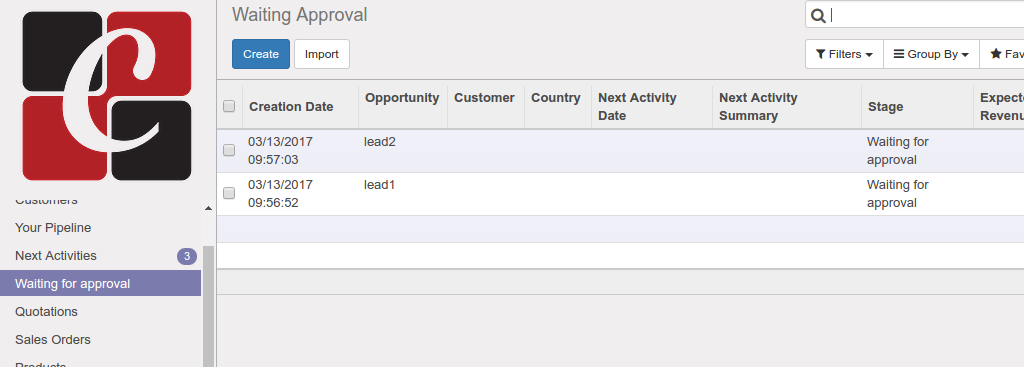Open the Group By dropdown

click(x=931, y=54)
